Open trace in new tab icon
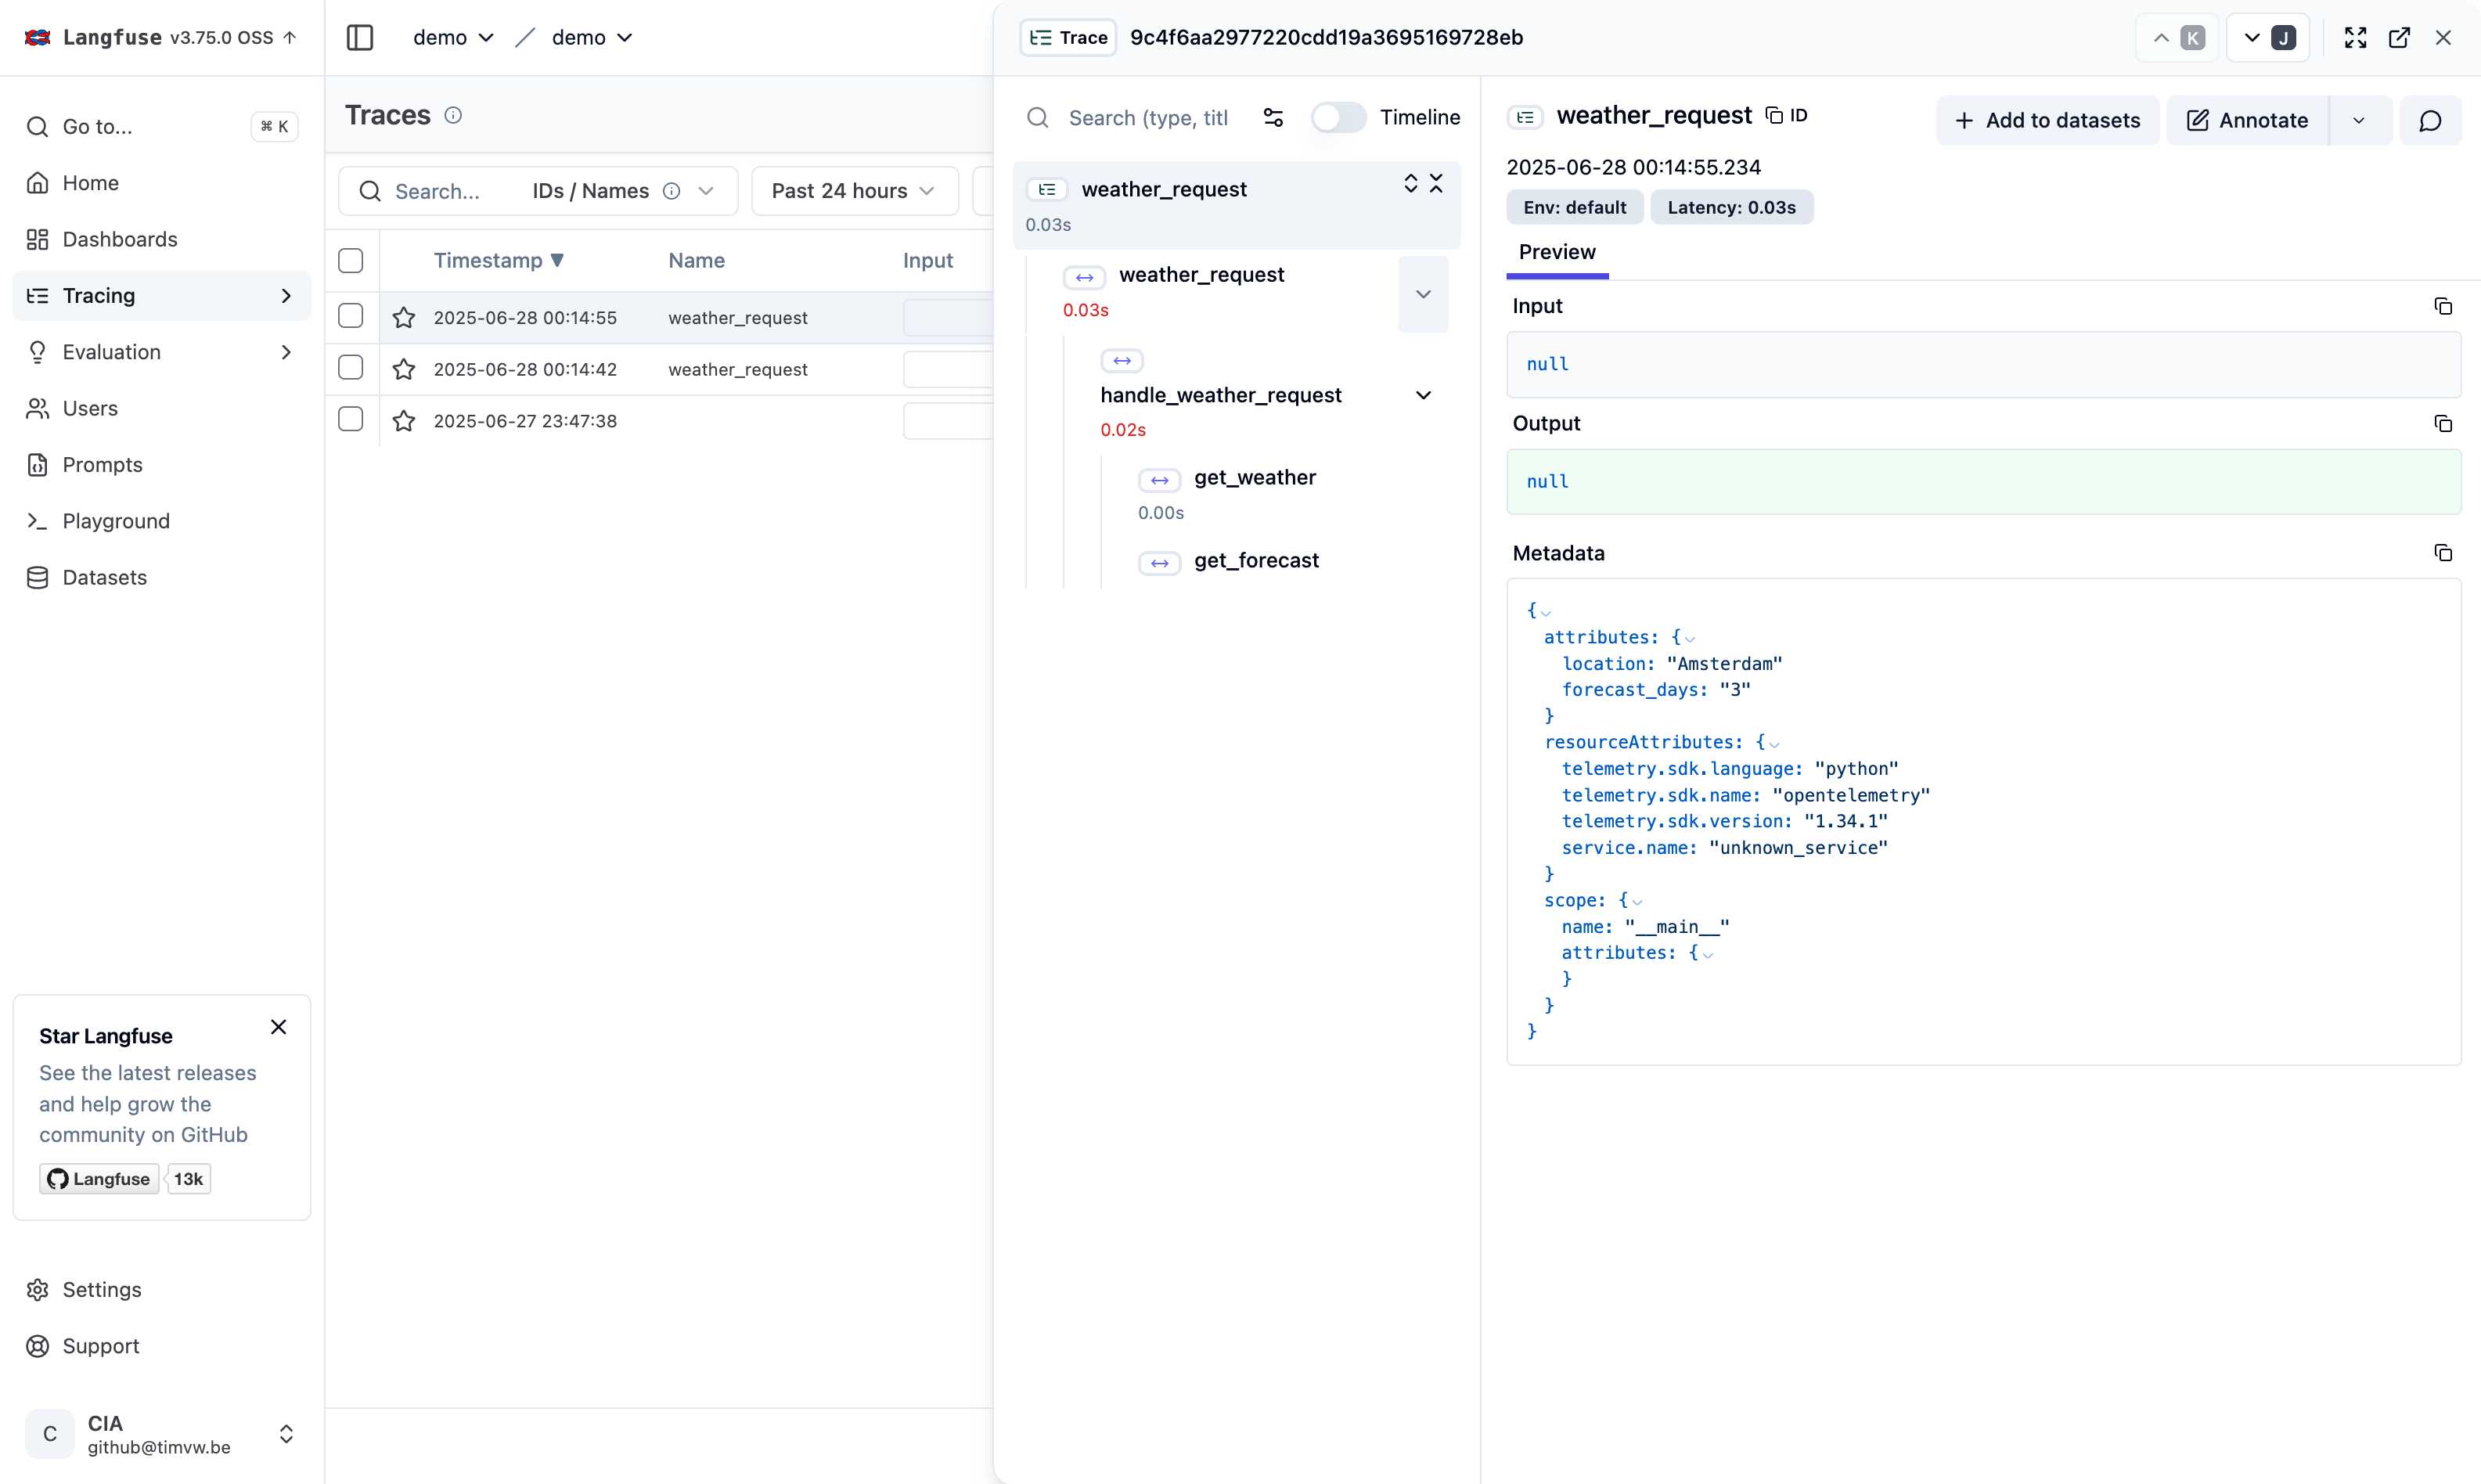Viewport: 2481px width, 1484px height. tap(2399, 37)
